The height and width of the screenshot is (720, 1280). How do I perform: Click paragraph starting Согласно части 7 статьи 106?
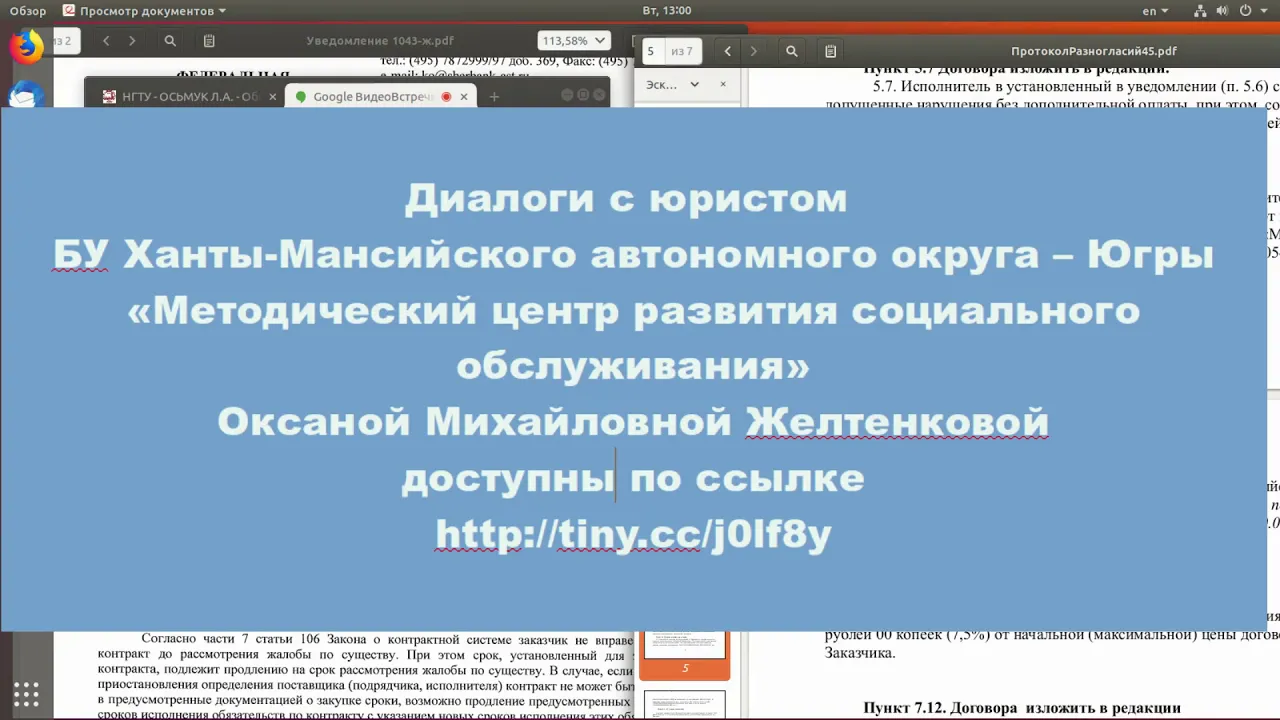(x=366, y=678)
